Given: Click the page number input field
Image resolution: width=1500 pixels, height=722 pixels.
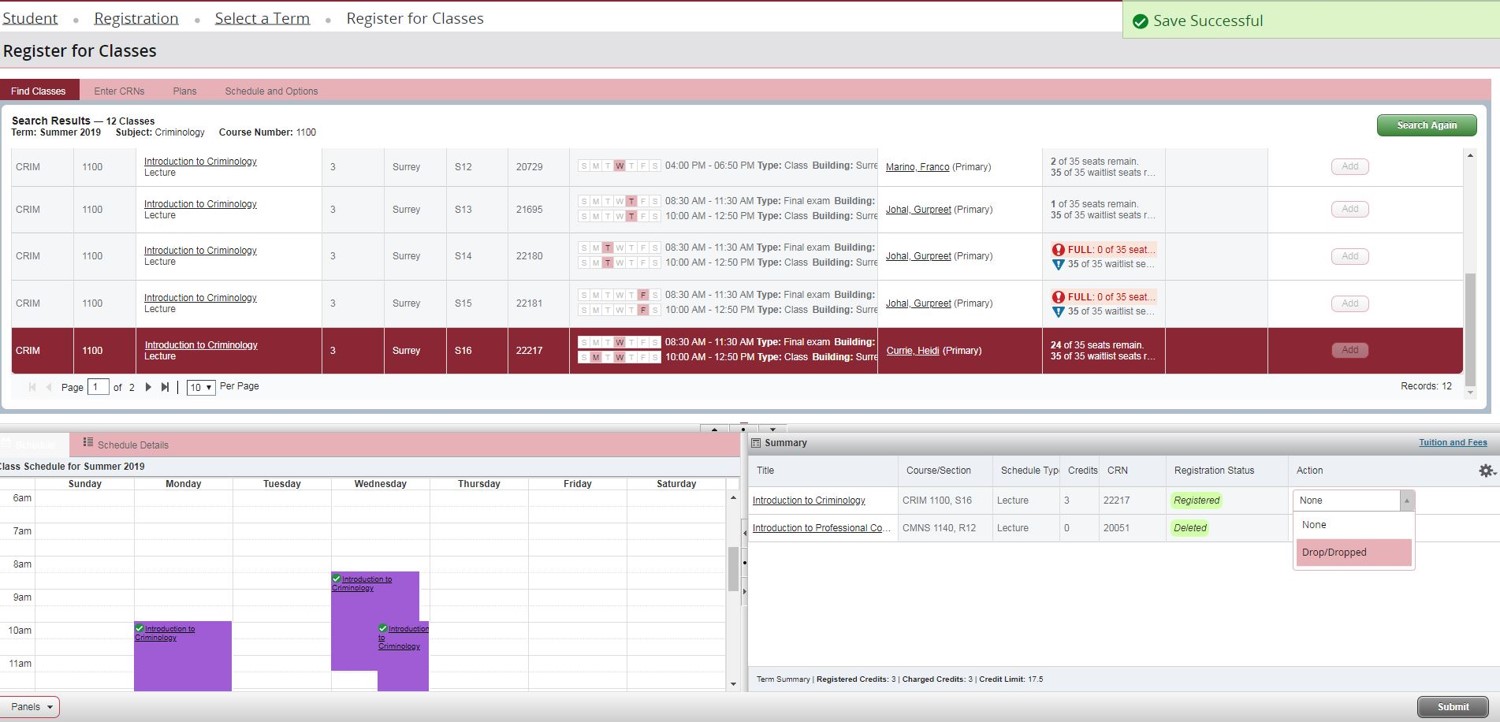Looking at the screenshot, I should [98, 387].
